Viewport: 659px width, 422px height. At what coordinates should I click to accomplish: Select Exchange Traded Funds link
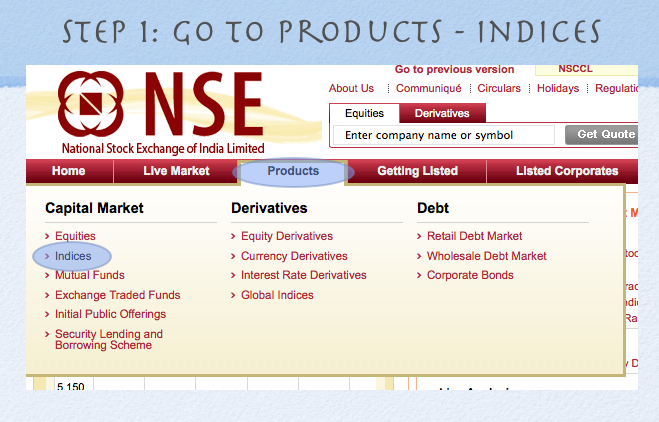pos(118,295)
